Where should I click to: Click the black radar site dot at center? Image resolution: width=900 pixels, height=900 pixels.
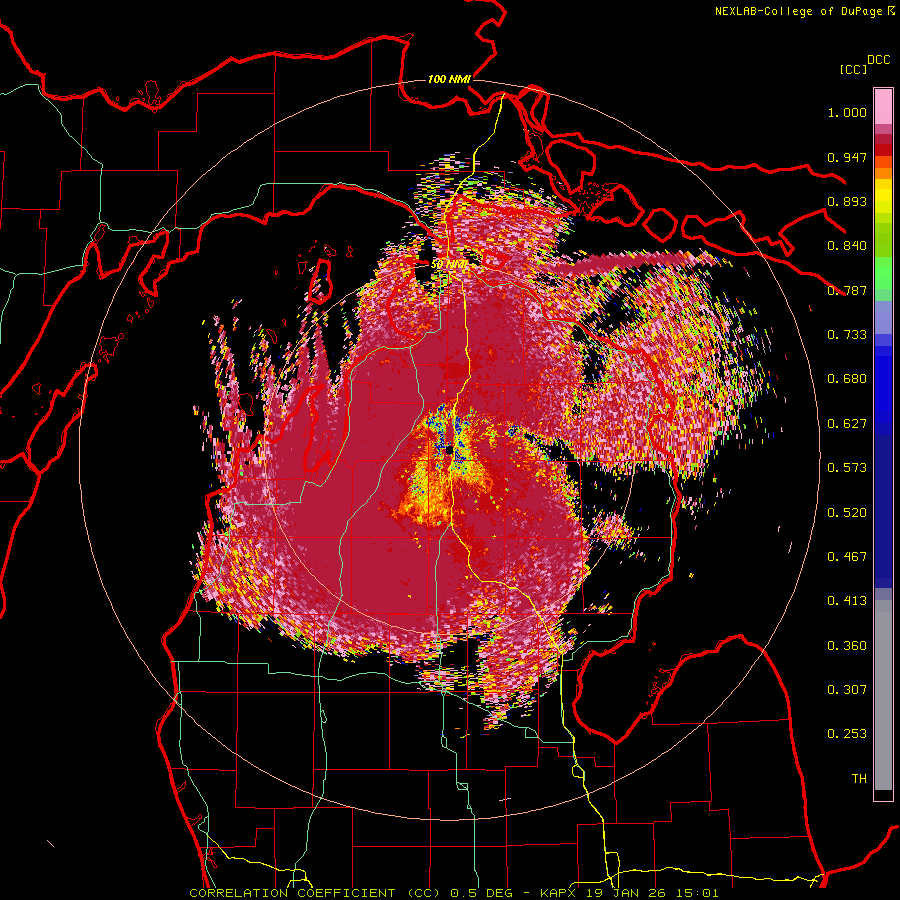pyautogui.click(x=449, y=451)
